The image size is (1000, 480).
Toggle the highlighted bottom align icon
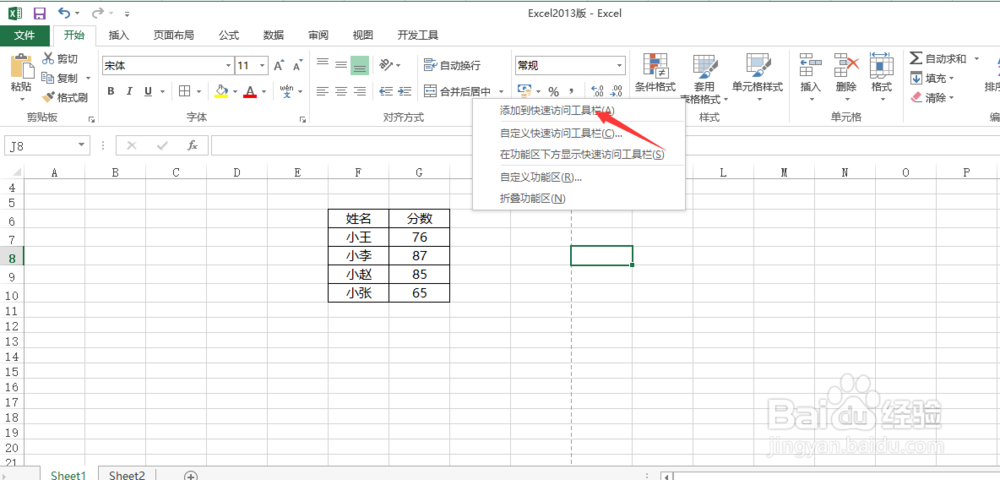click(x=360, y=65)
